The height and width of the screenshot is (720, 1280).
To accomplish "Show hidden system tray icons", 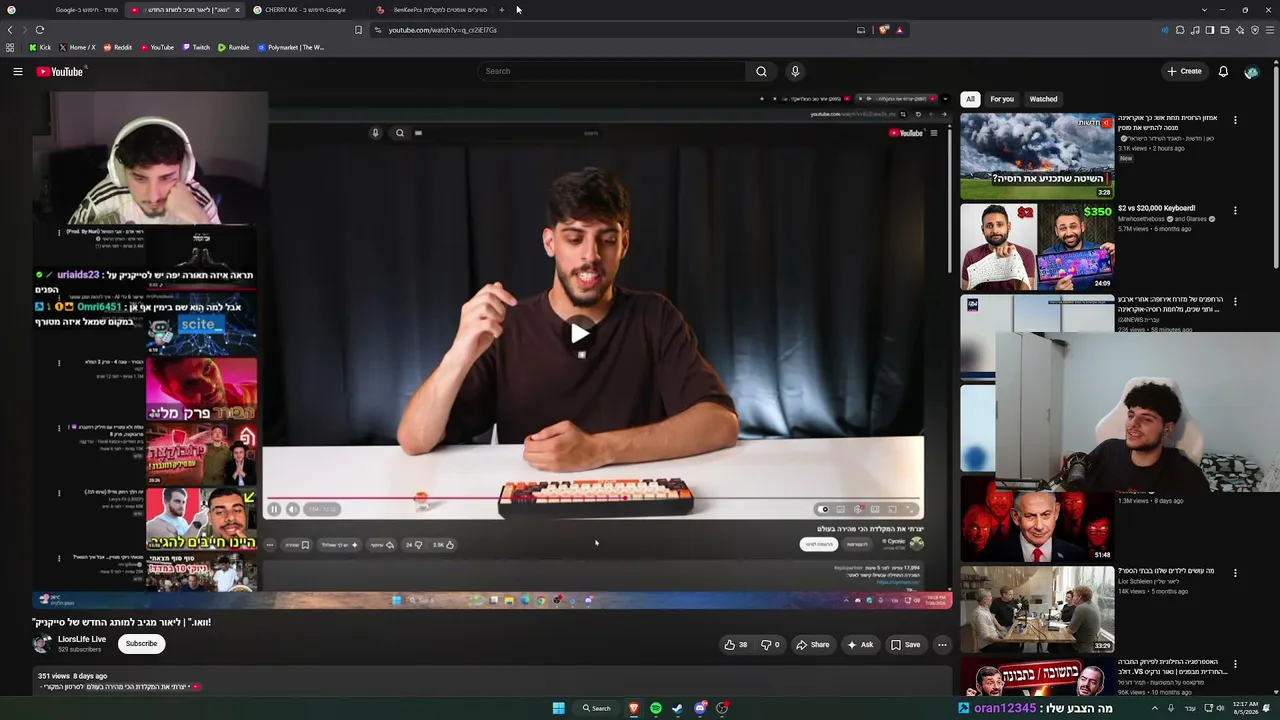I will [1154, 708].
